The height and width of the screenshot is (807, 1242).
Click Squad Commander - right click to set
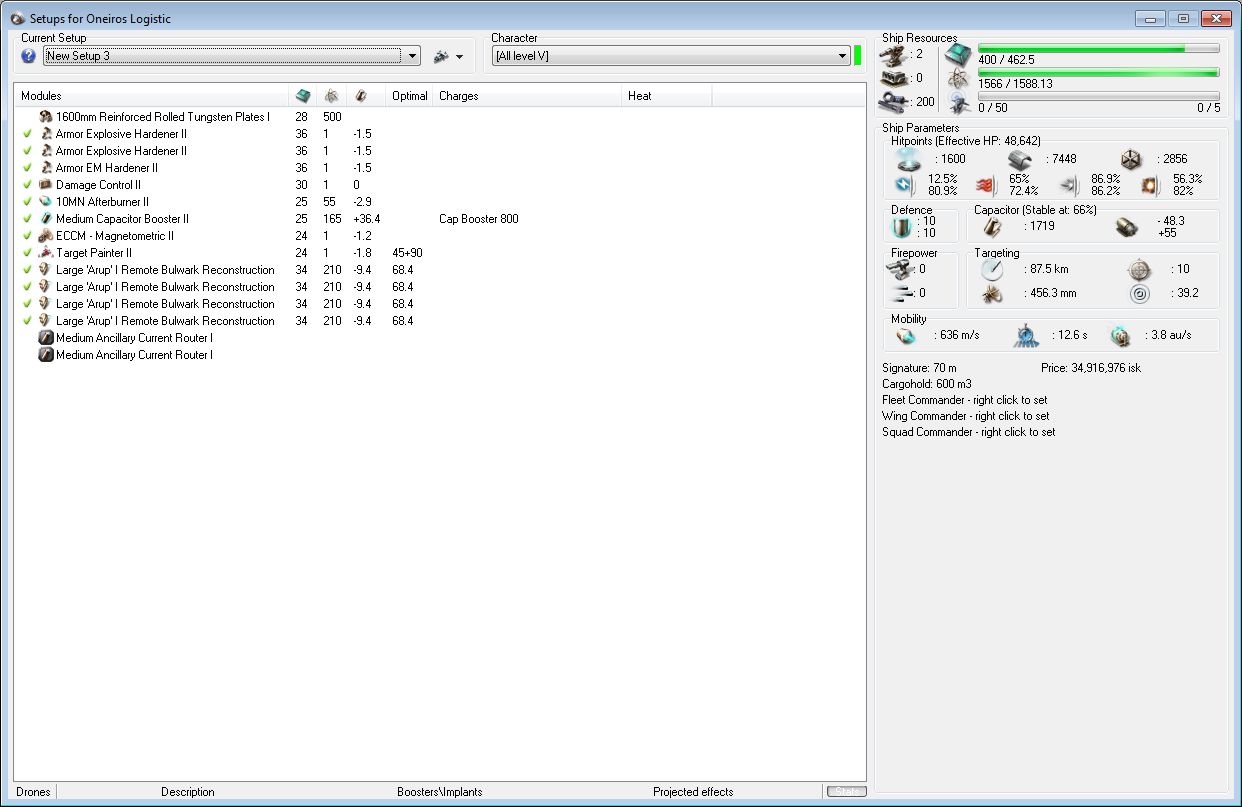pyautogui.click(x=969, y=432)
